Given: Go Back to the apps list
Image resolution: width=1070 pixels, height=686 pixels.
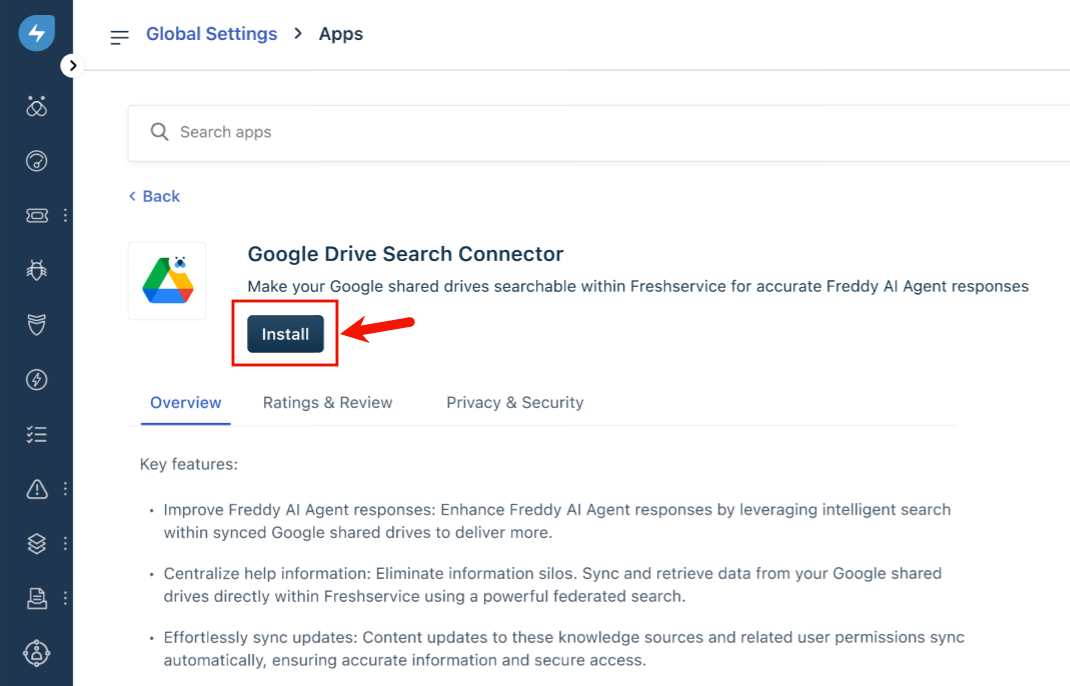Looking at the screenshot, I should [x=154, y=196].
